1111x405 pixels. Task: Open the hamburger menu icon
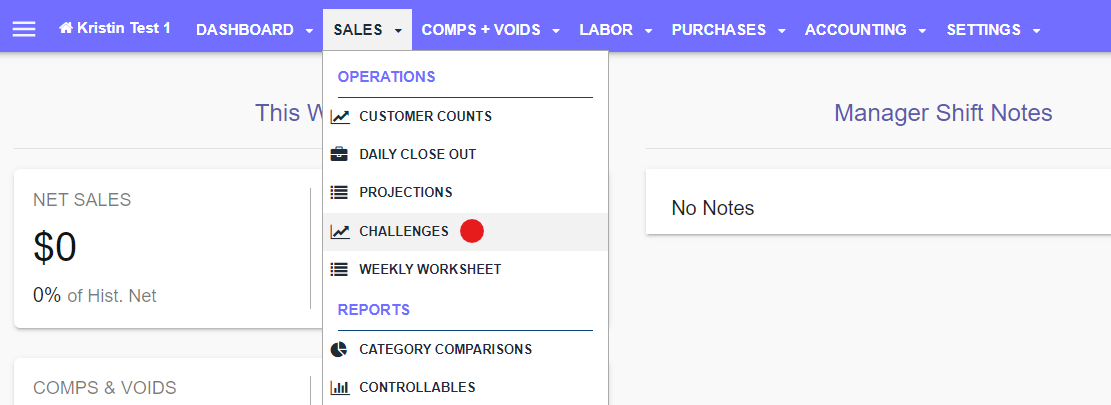(x=24, y=29)
